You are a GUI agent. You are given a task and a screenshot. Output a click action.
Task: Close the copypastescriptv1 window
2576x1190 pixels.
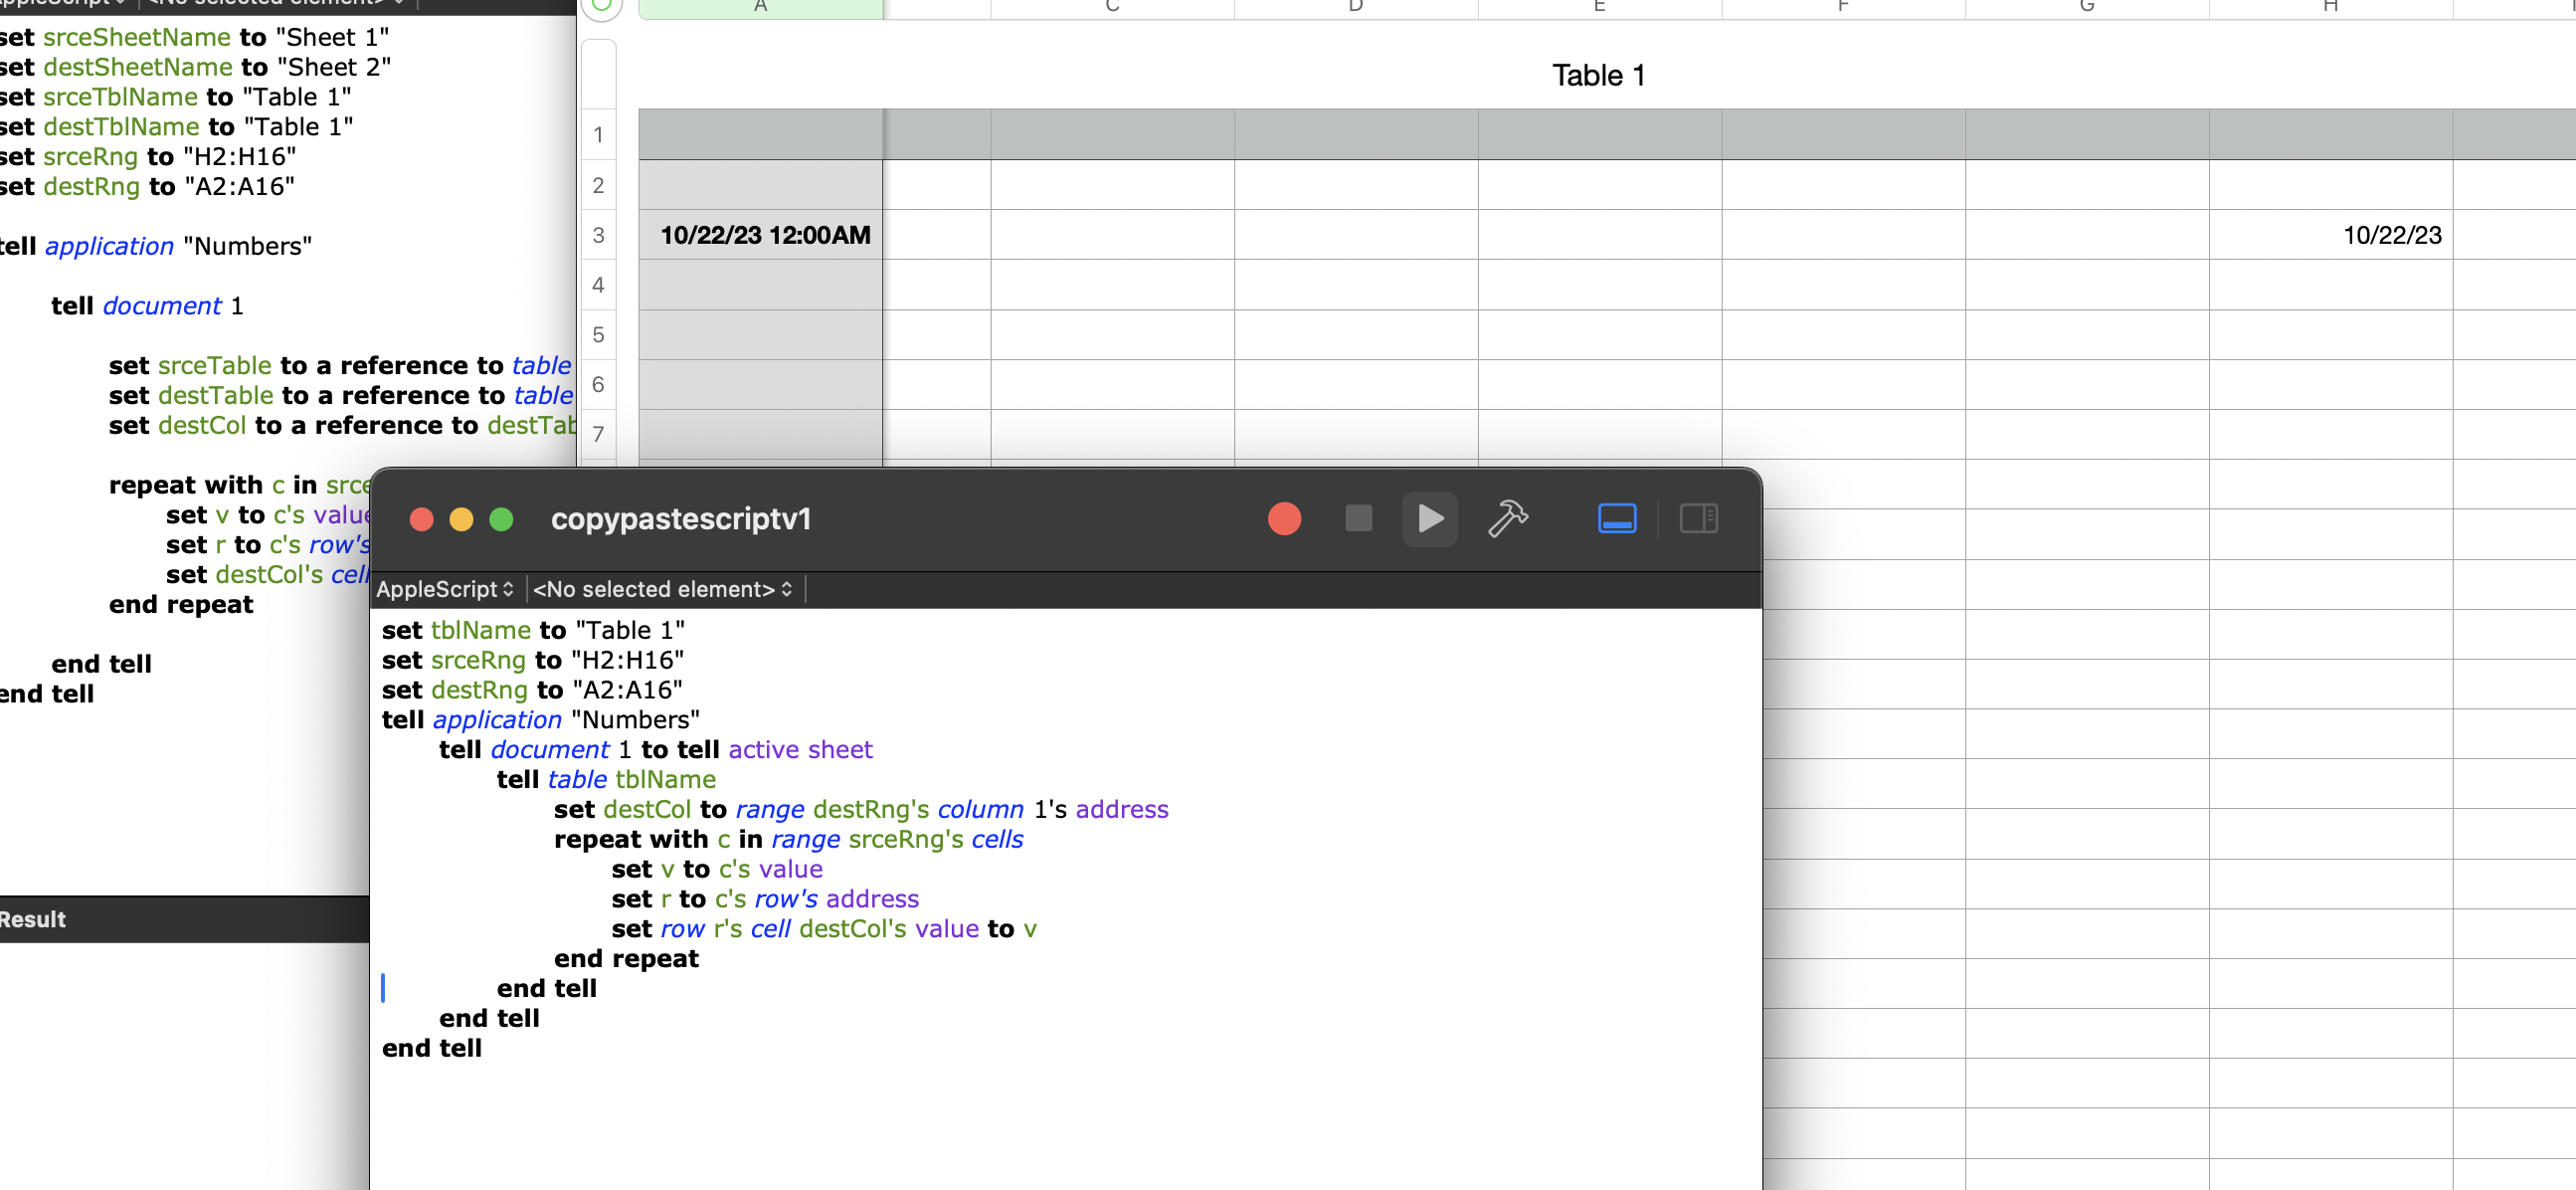(x=422, y=520)
